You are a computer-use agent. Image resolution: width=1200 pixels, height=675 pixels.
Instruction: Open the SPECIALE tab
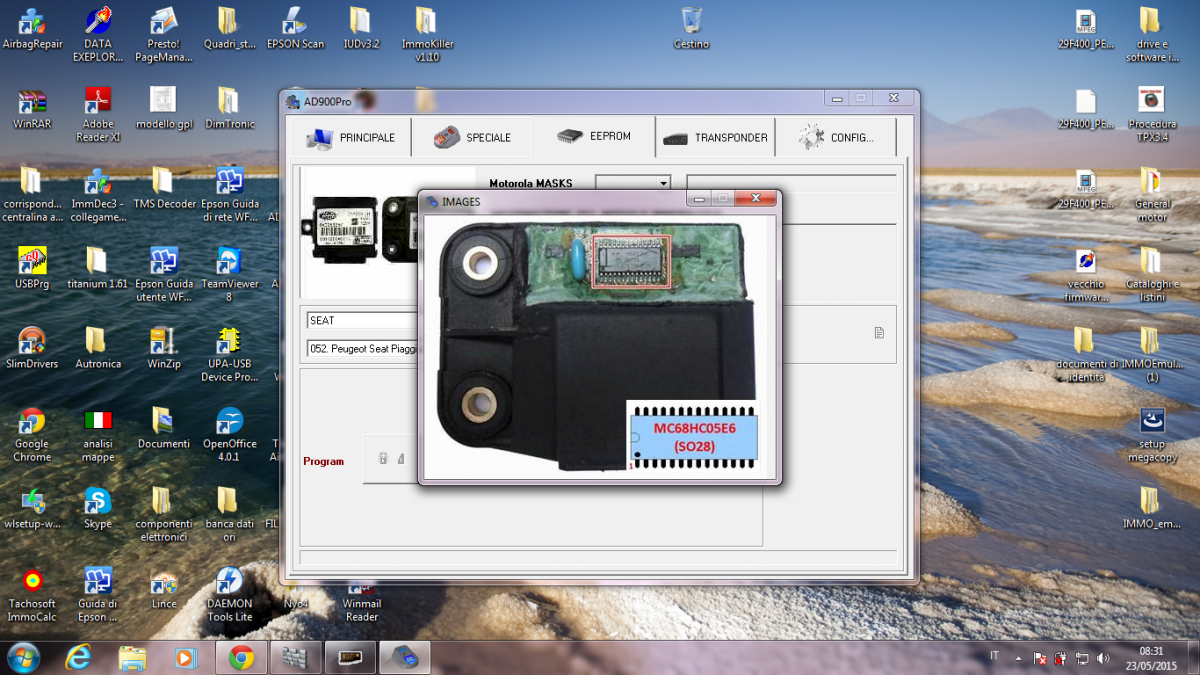coord(472,137)
